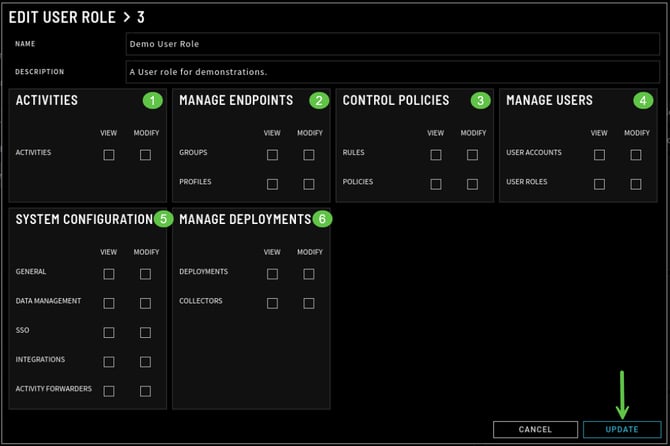Image resolution: width=670 pixels, height=446 pixels.
Task: Check the Activities View checkbox
Action: click(109, 155)
